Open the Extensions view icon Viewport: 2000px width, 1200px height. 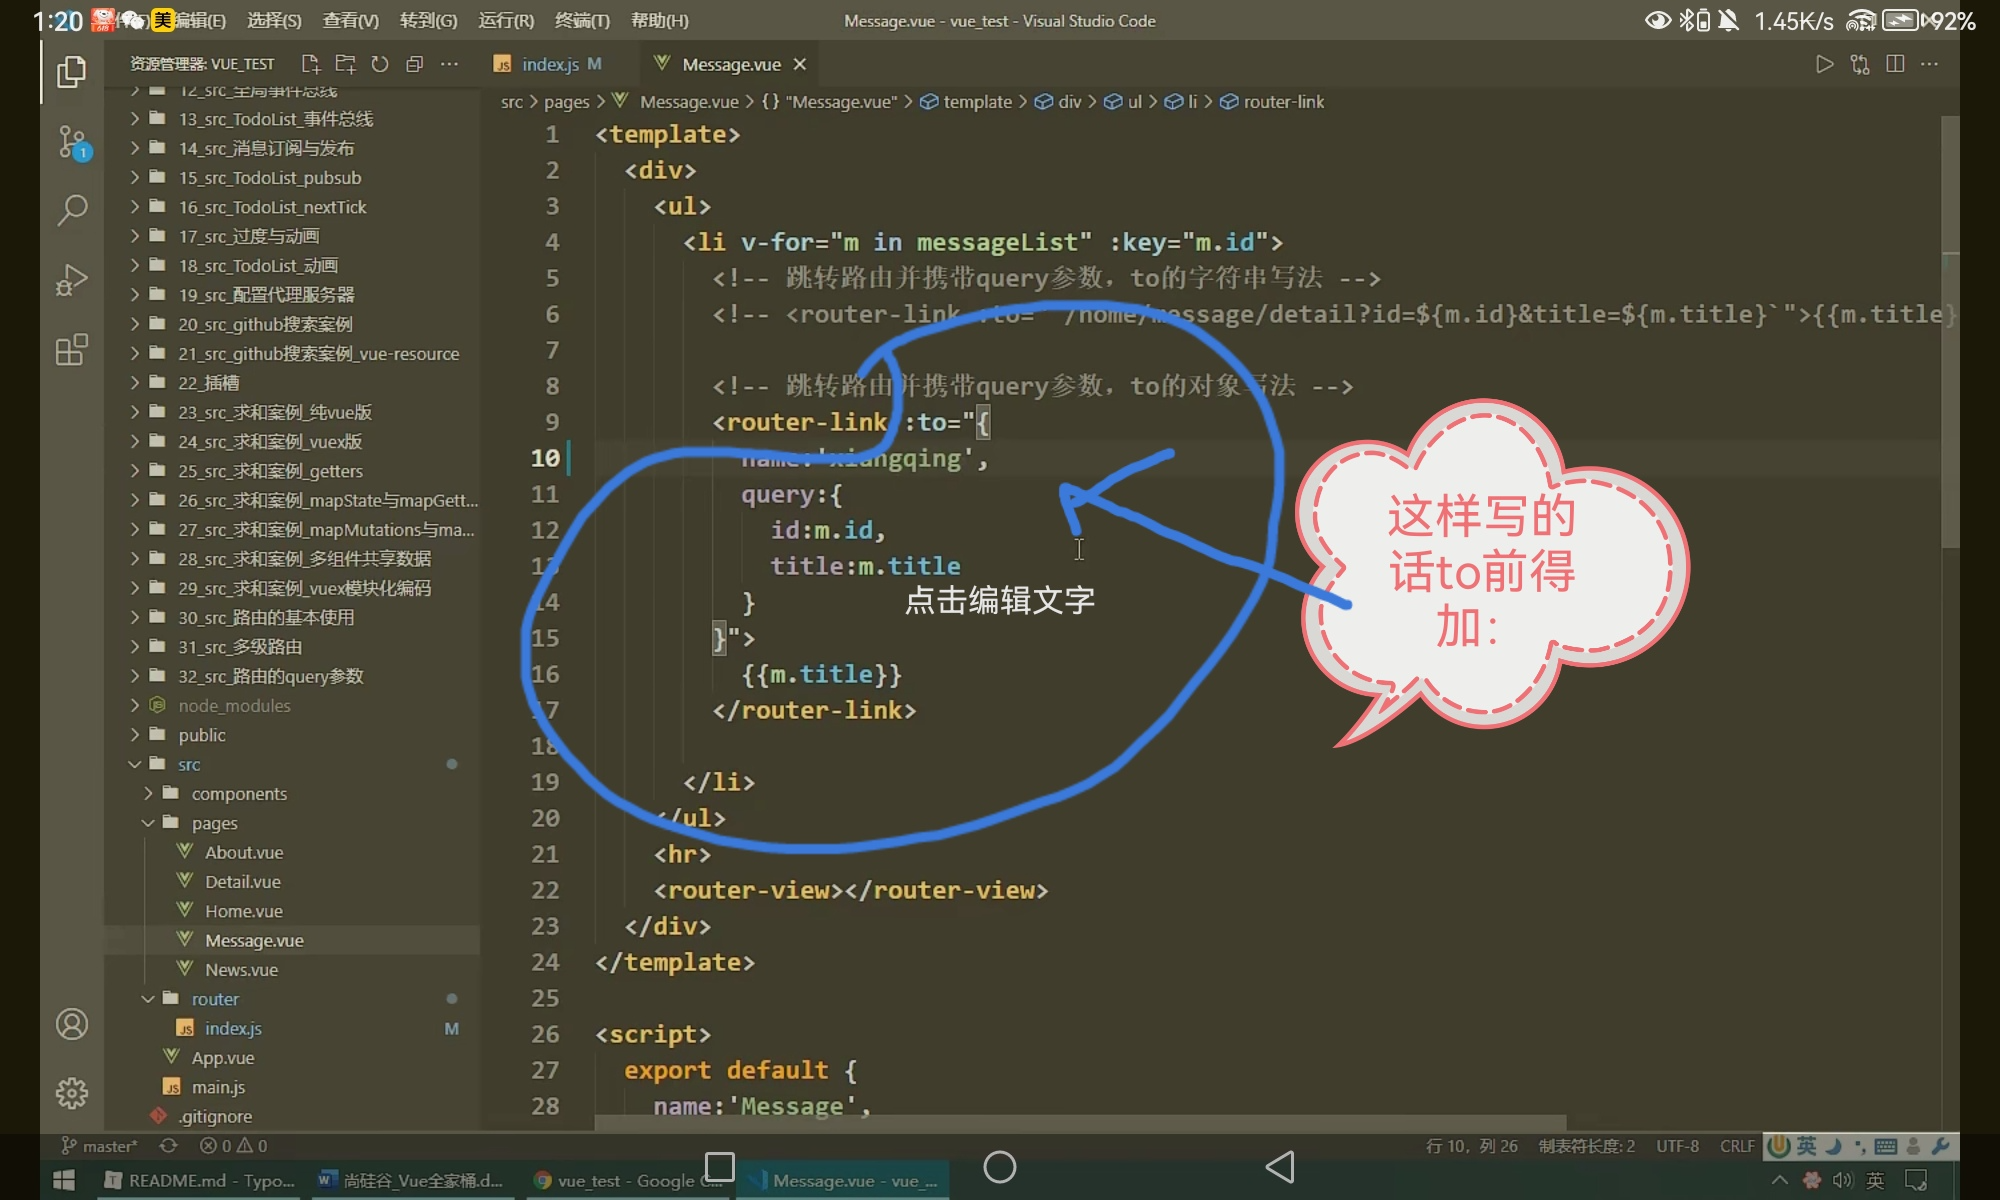(71, 350)
